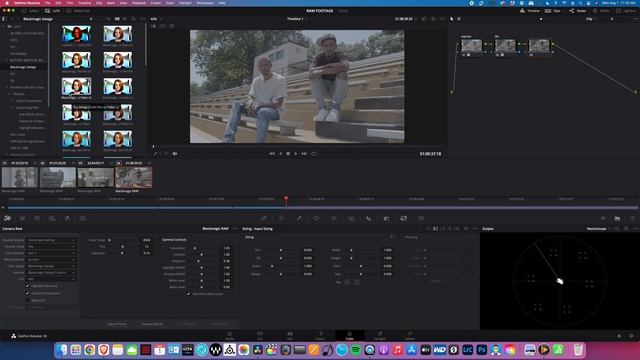Open the Decode Using dropdown
Viewport: 640px width, 360px height.
(51, 247)
